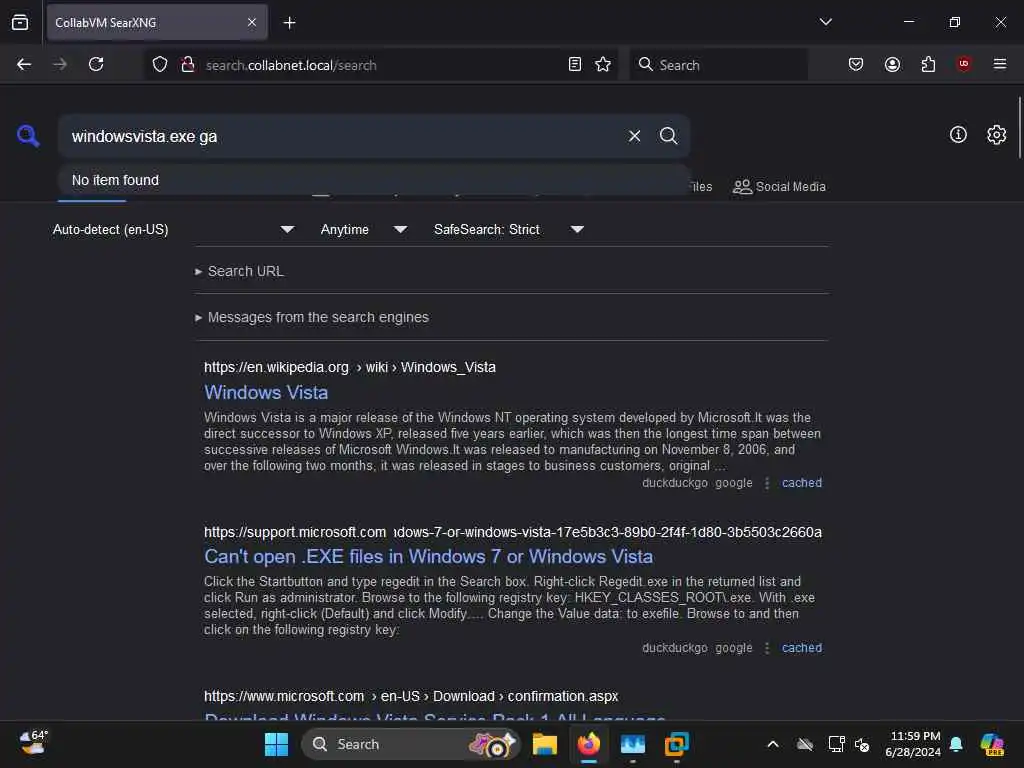Click support.microsoft.com result URL
This screenshot has height=768, width=1024.
[x=513, y=532]
